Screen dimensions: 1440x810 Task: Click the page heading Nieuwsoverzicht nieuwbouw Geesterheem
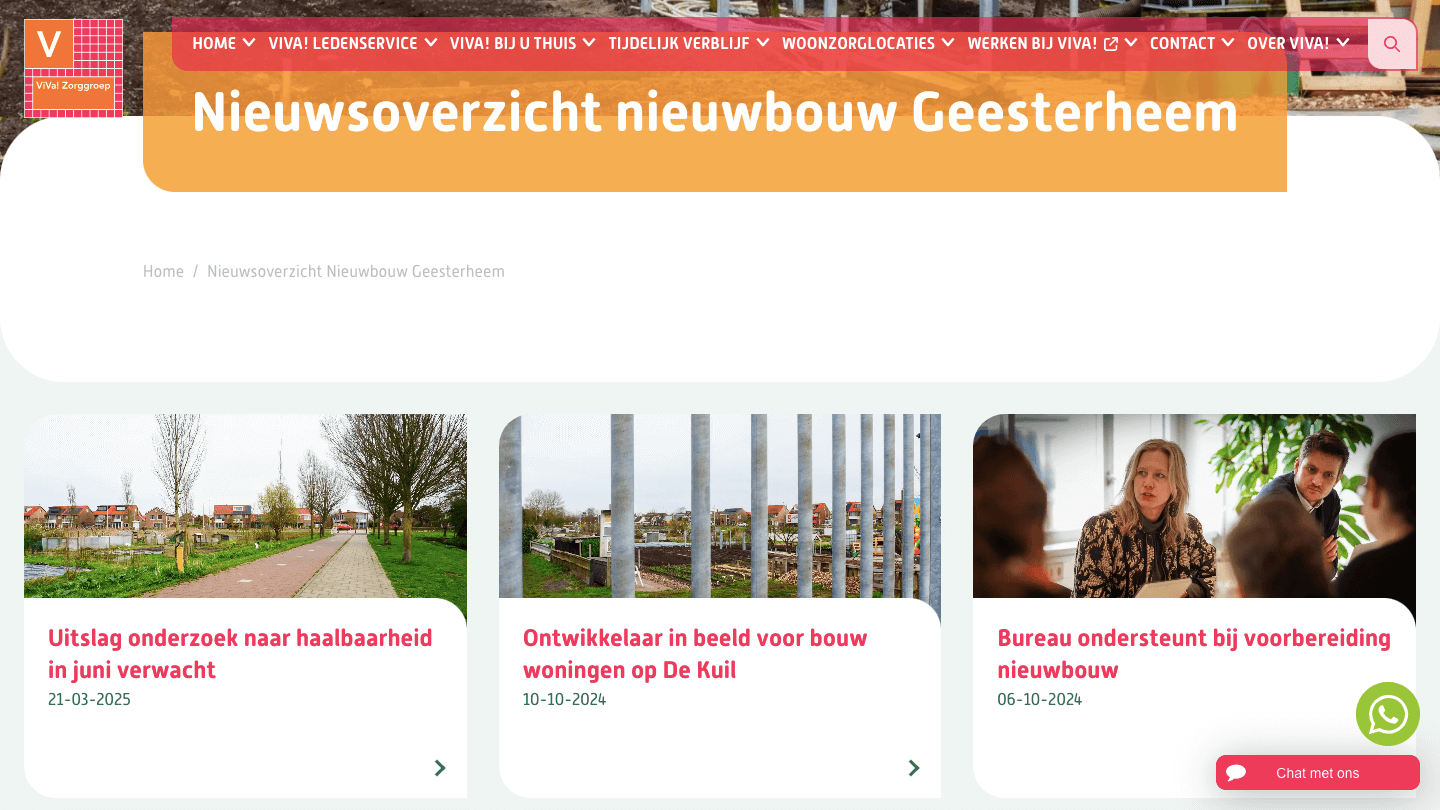pos(715,112)
